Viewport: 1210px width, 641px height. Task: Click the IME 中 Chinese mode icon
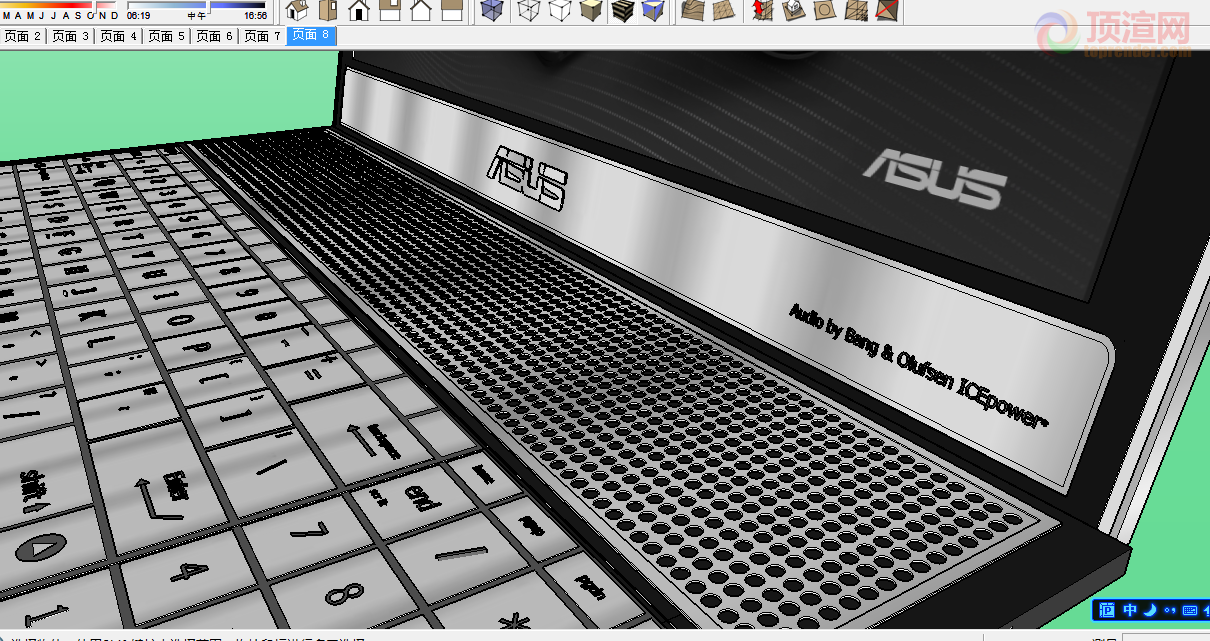point(1130,610)
